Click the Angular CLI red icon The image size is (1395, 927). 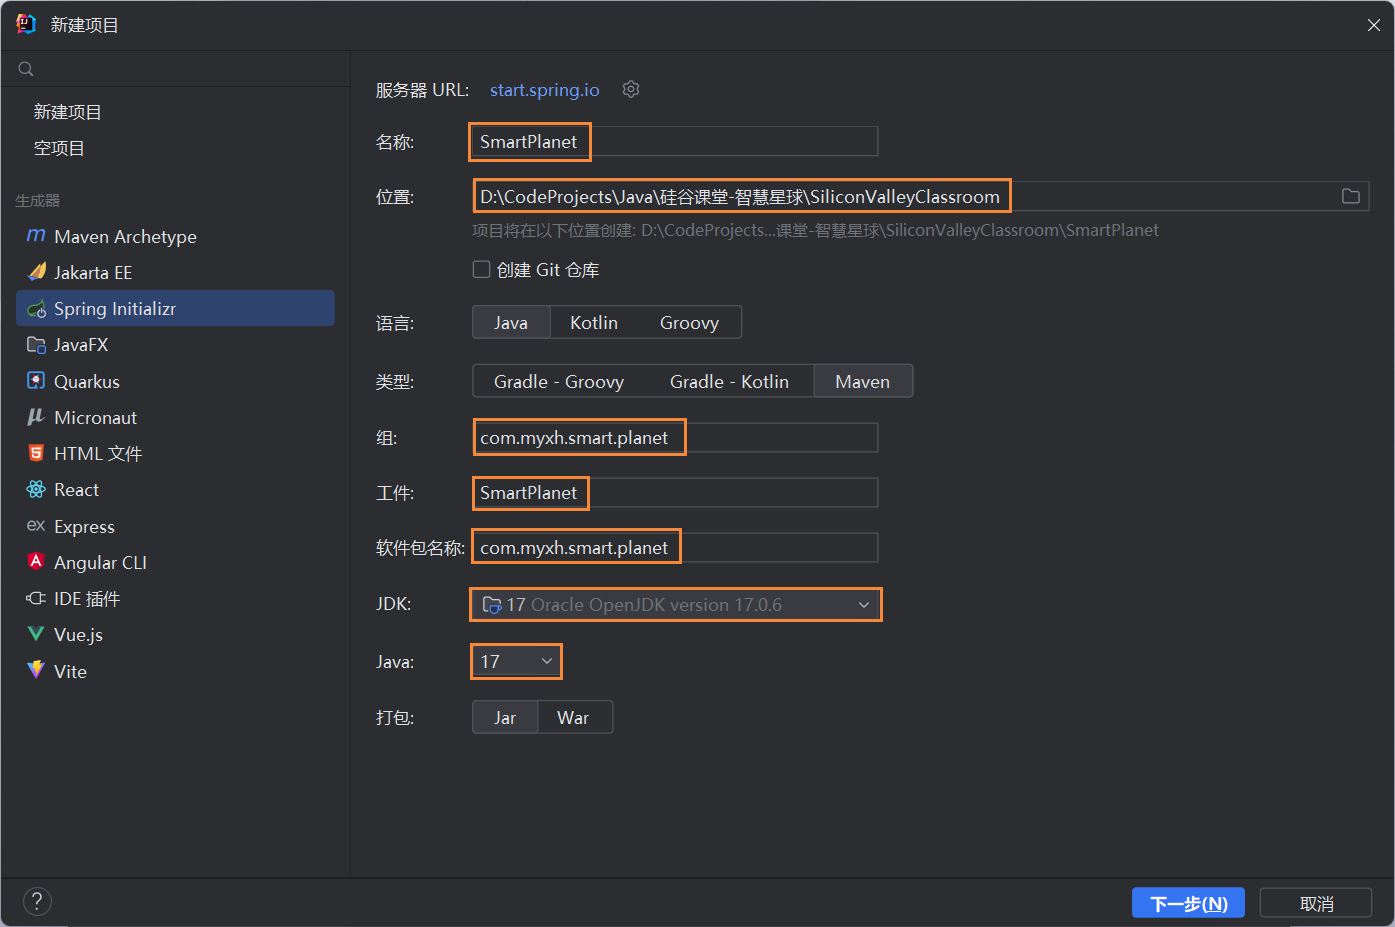(36, 561)
